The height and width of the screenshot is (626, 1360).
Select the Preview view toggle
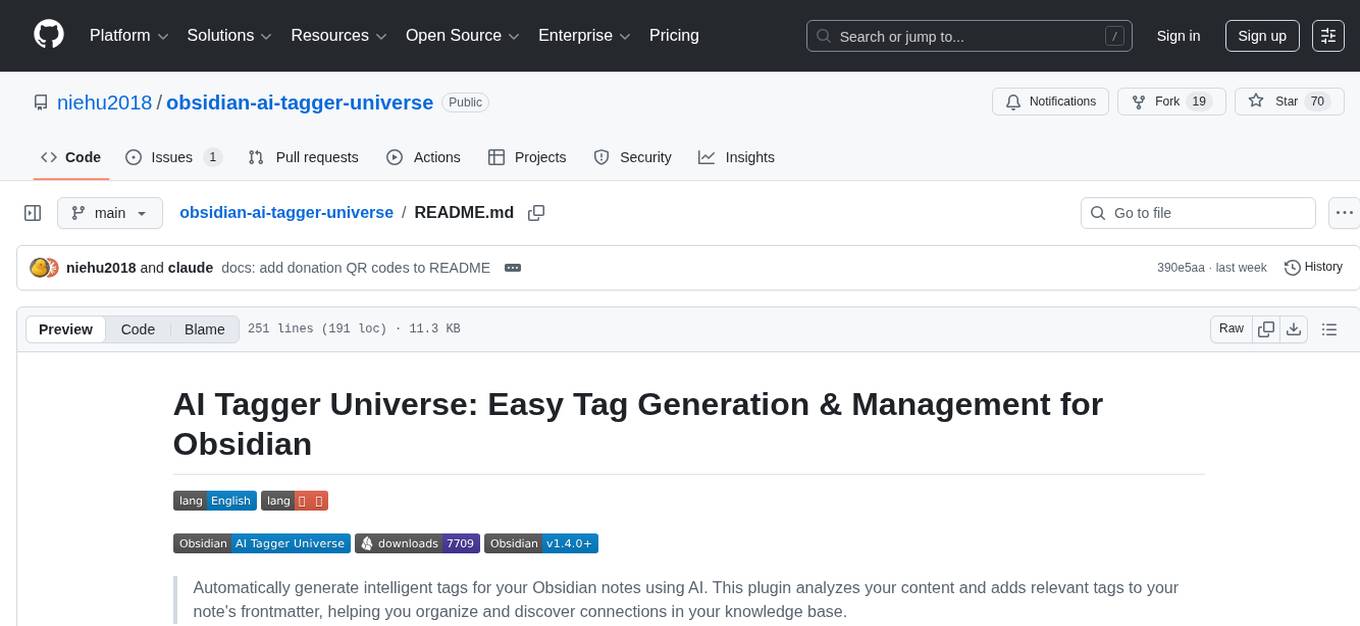(x=66, y=329)
